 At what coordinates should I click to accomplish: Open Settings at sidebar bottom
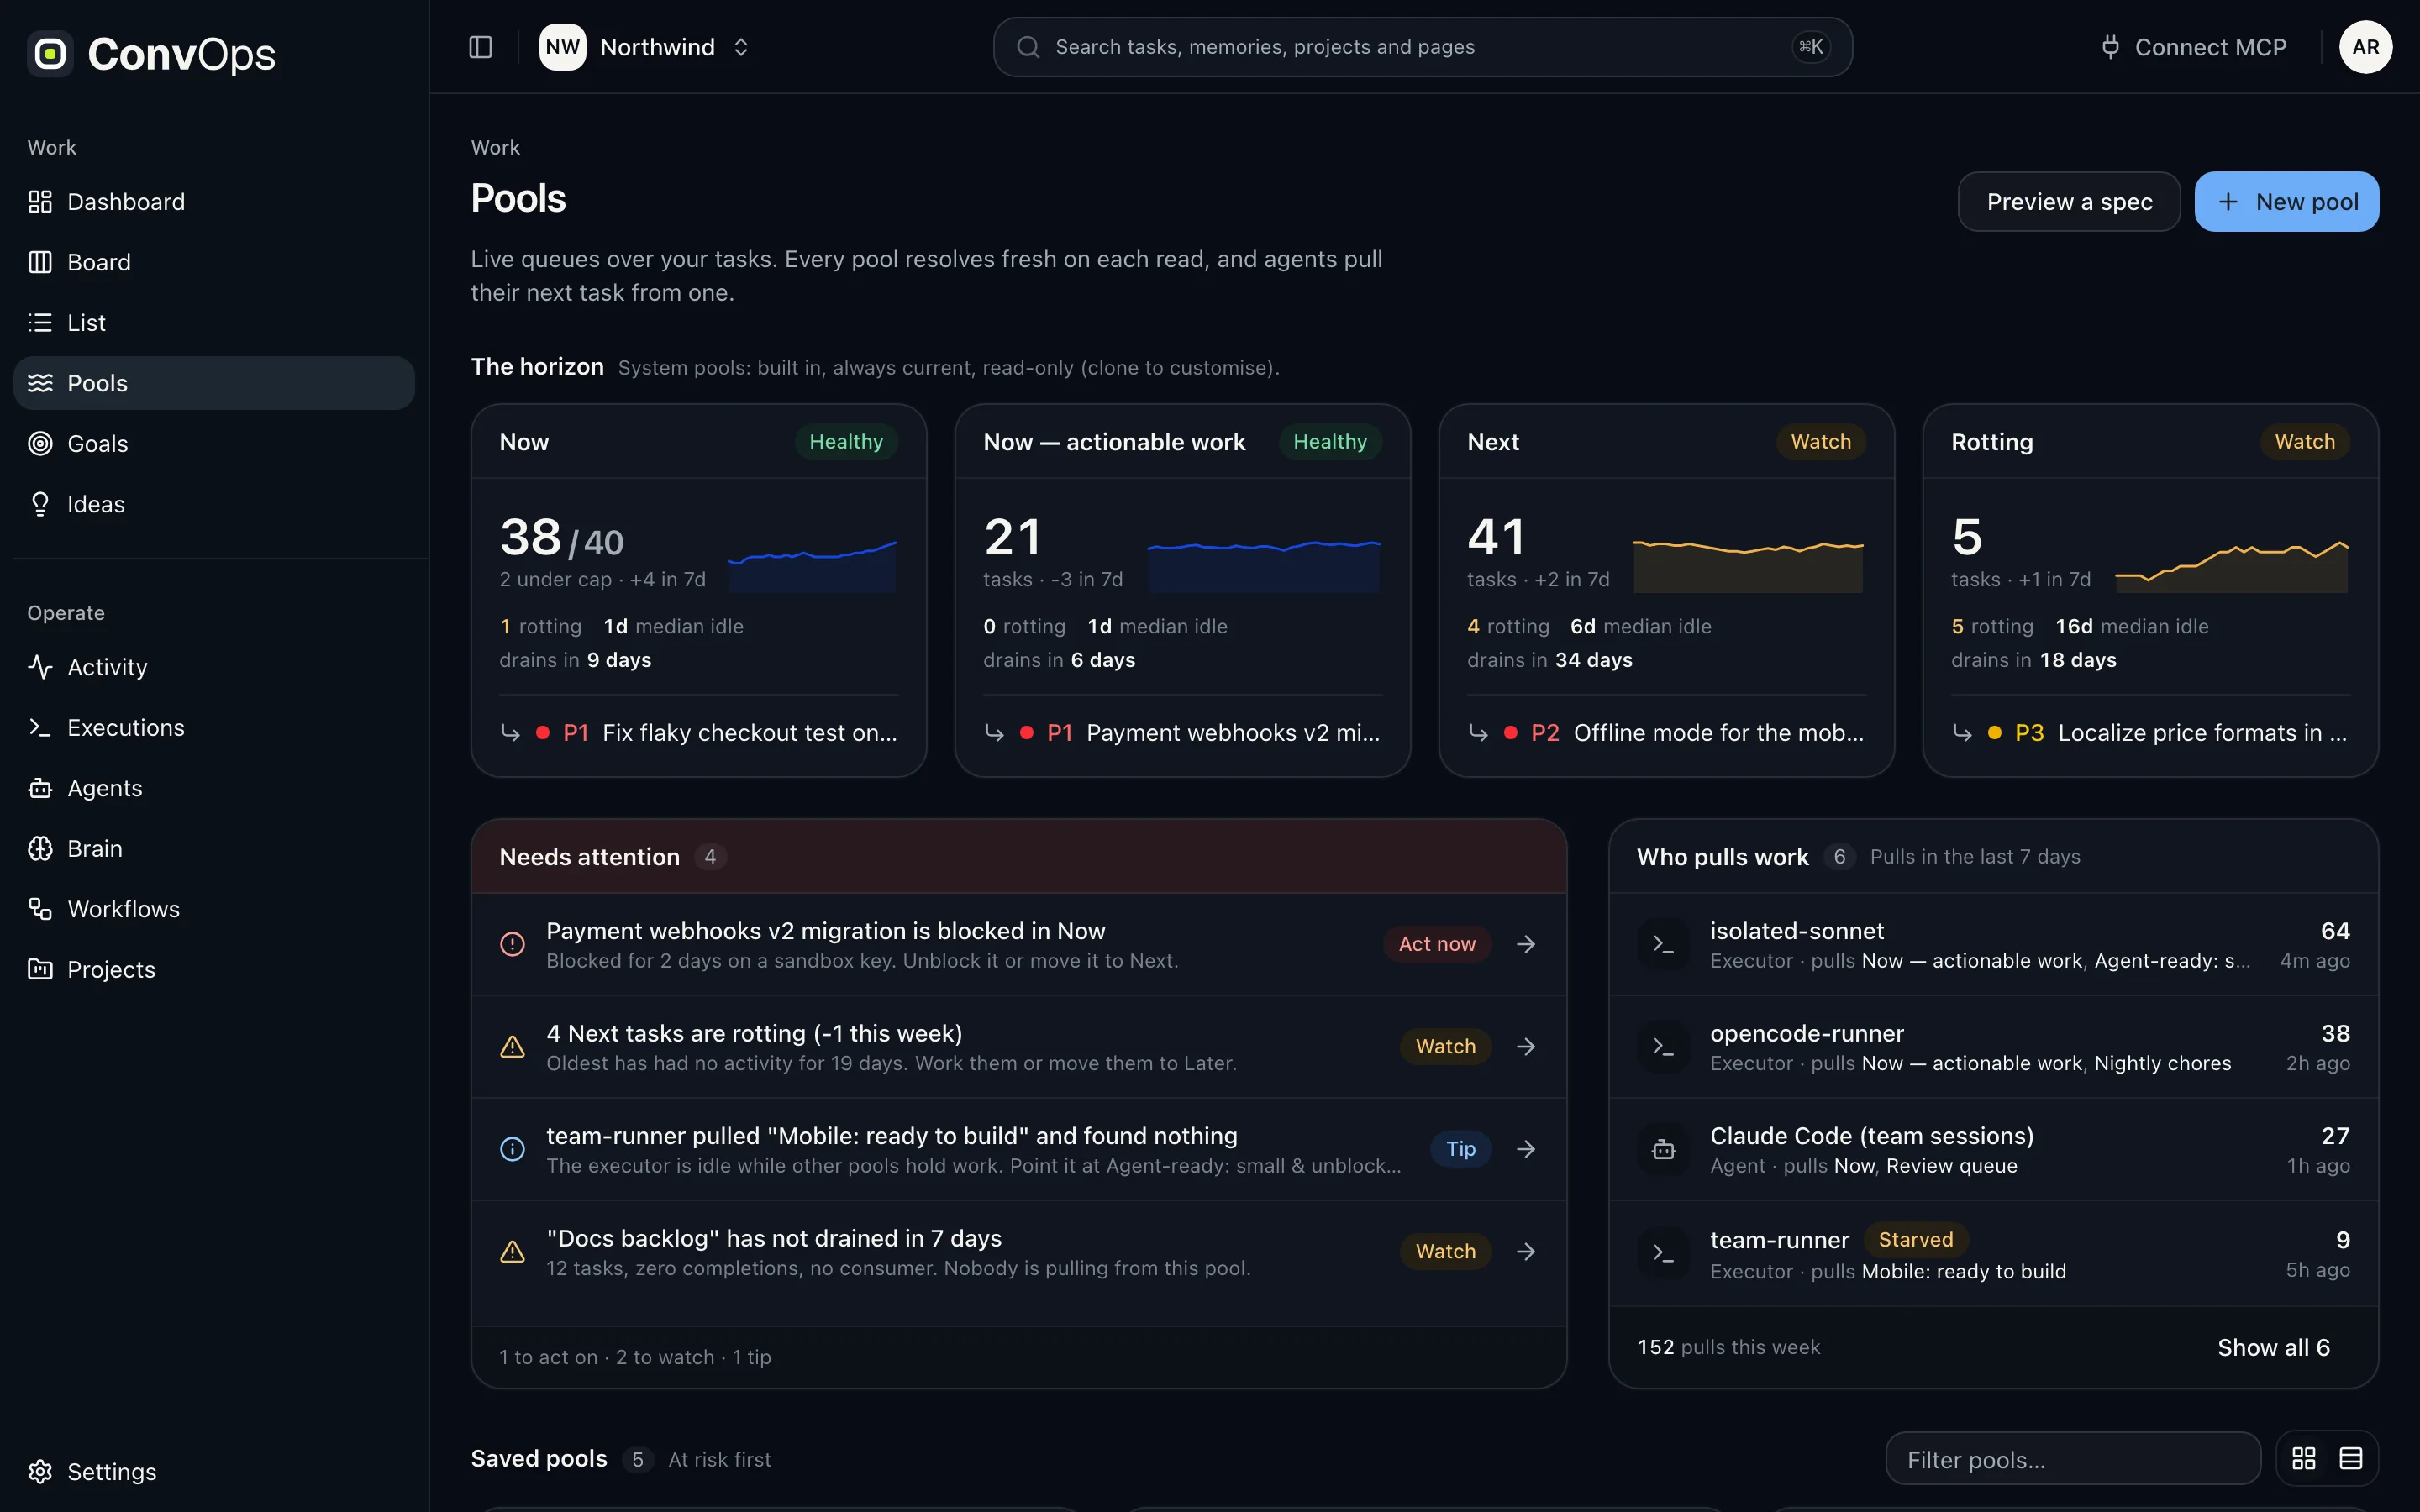(x=214, y=1472)
